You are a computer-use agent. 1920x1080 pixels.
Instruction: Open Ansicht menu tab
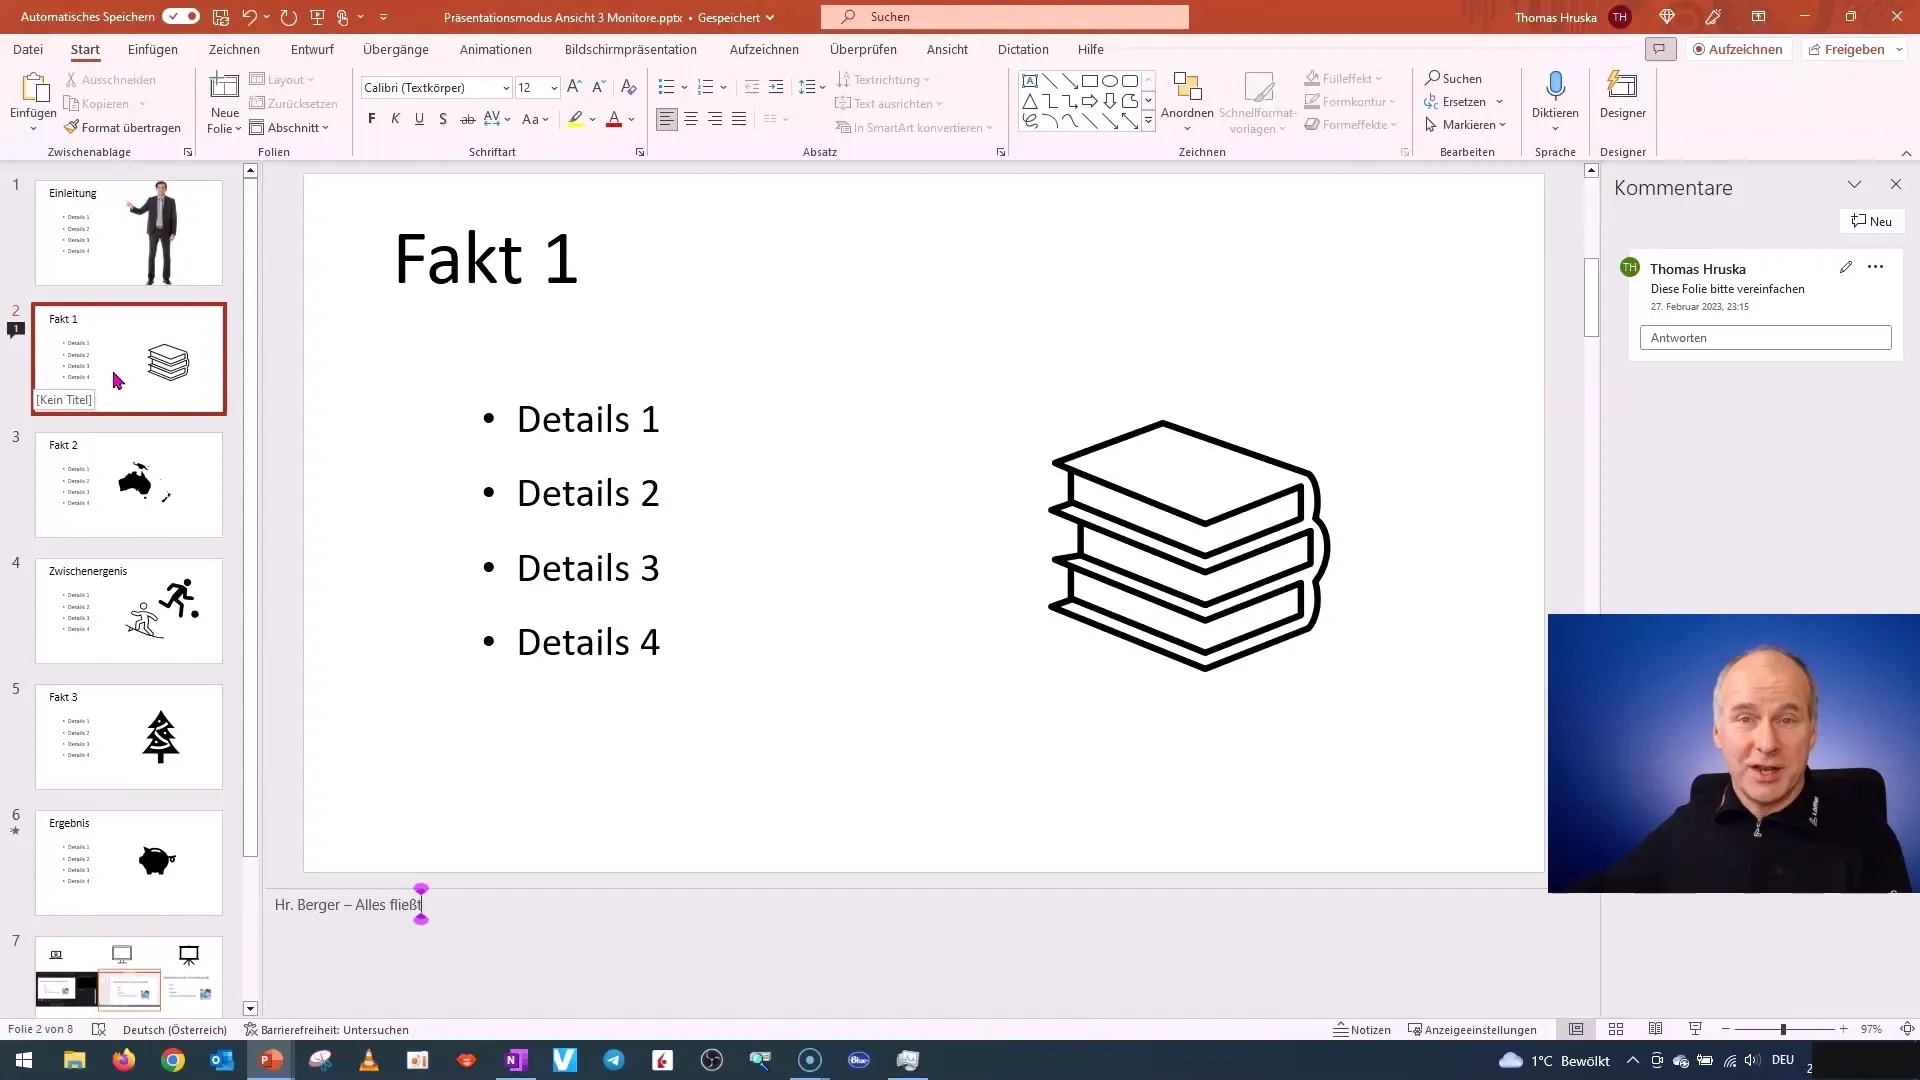(947, 49)
